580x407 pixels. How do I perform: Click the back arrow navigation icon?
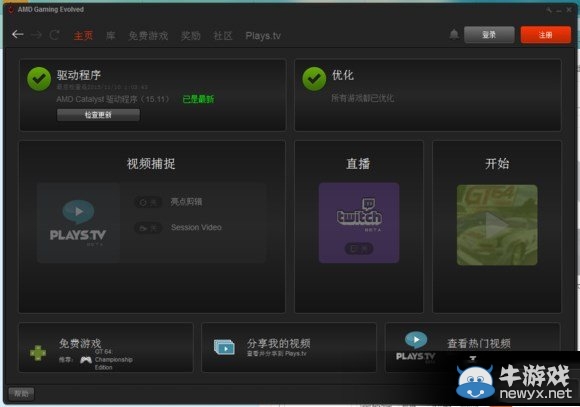17,35
